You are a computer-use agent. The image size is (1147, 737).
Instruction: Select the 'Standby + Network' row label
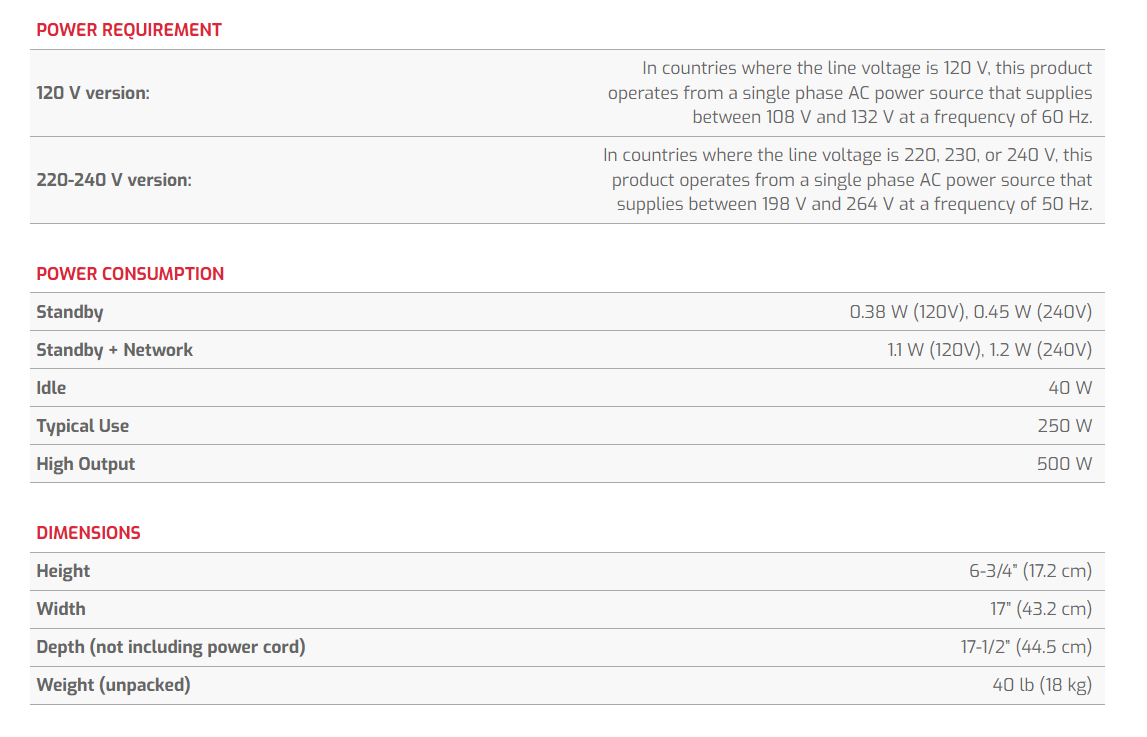115,350
